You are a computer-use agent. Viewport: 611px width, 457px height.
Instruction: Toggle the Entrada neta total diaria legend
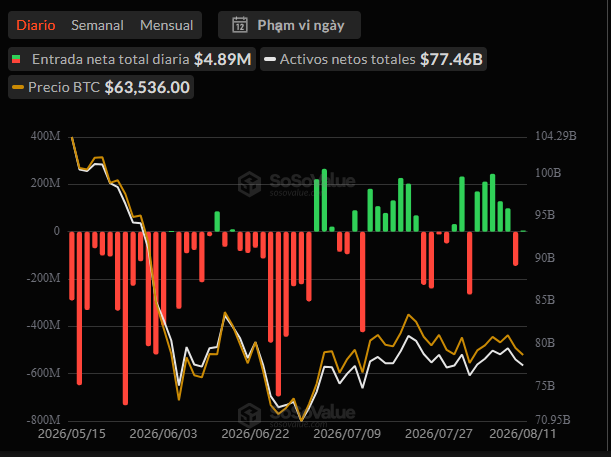pos(132,59)
